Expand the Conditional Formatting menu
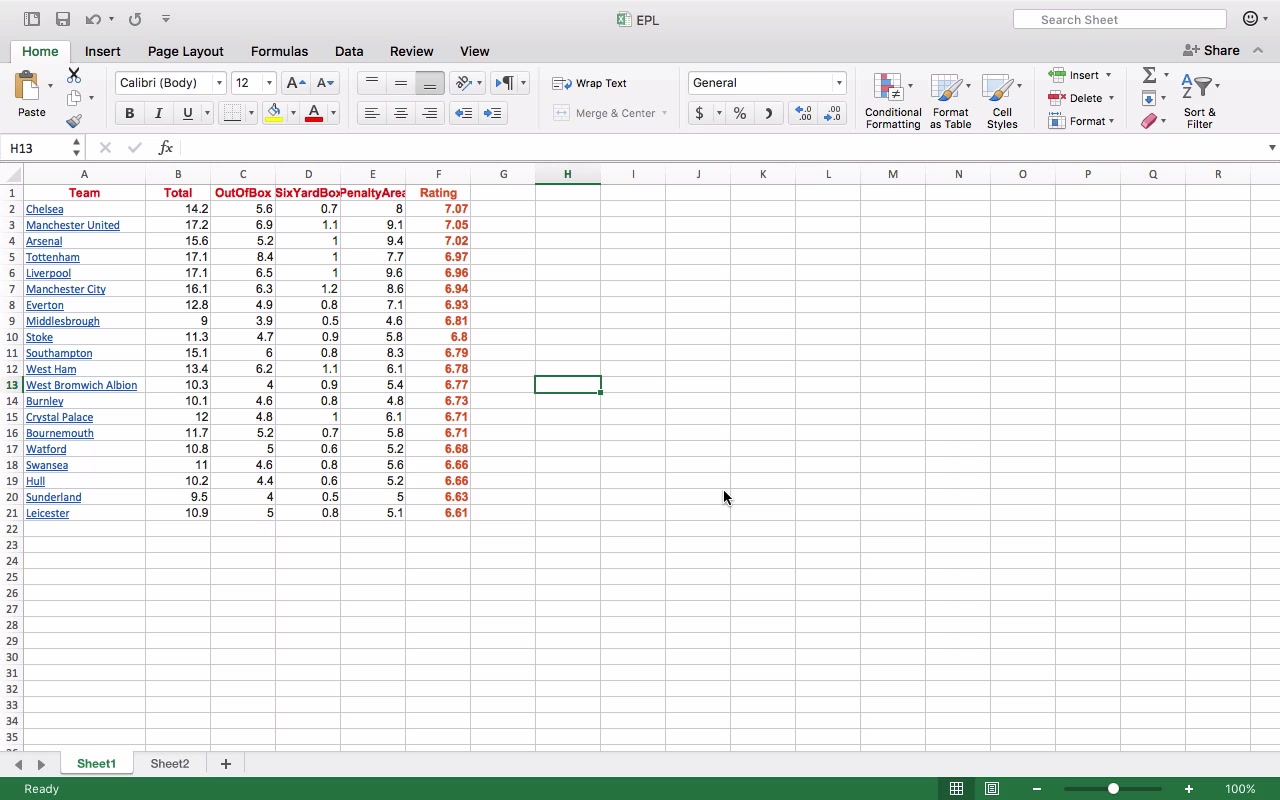The image size is (1280, 800). (x=893, y=101)
